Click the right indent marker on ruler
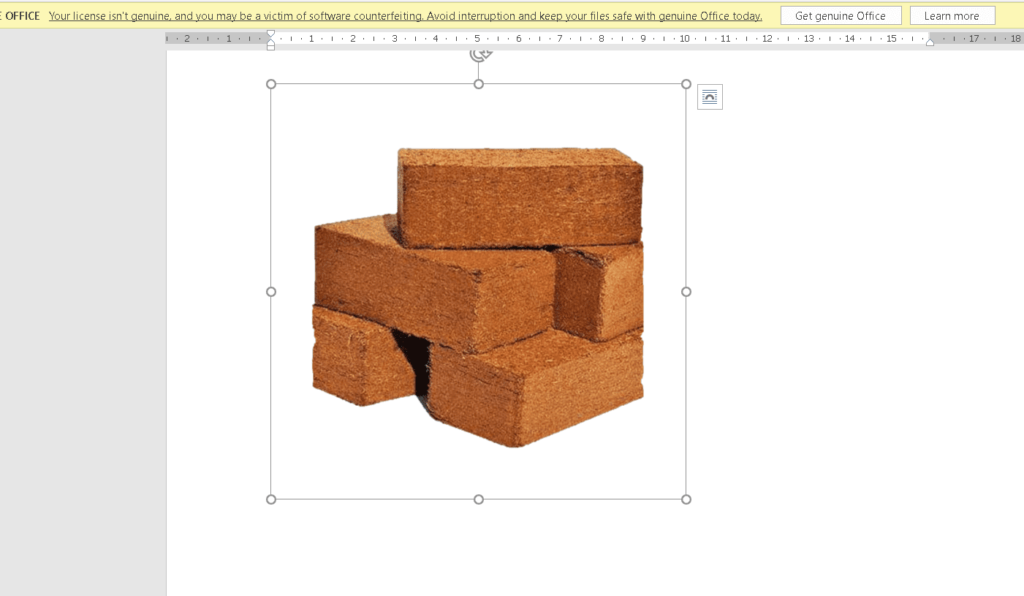 pos(930,42)
